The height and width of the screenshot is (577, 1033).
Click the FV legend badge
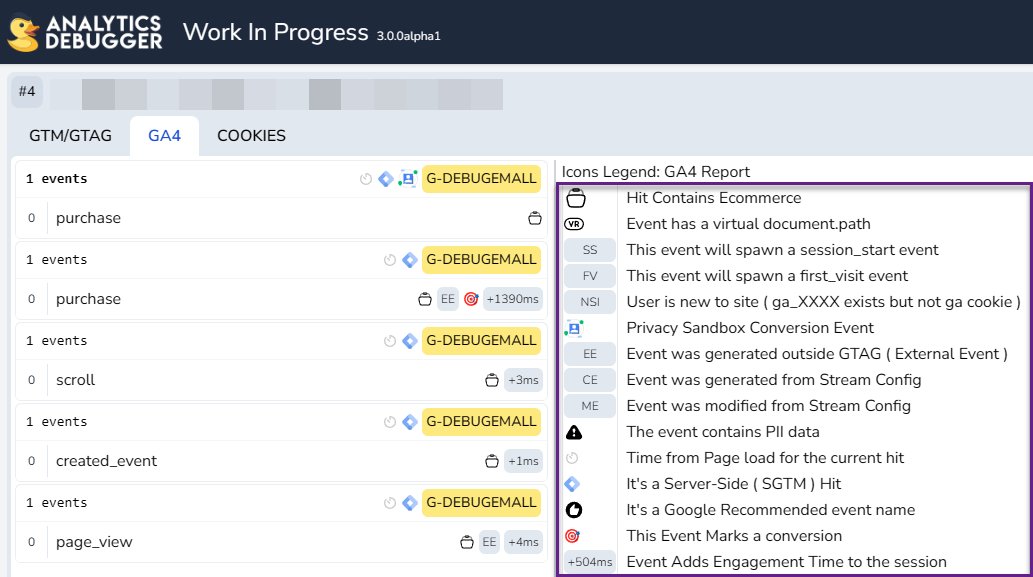pos(590,276)
